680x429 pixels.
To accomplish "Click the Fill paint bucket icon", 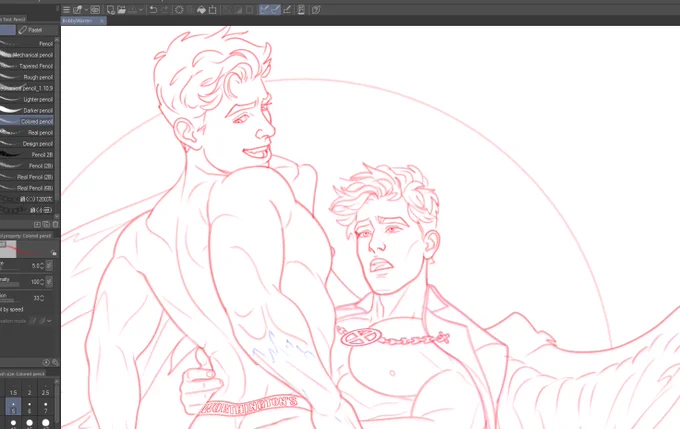I will tap(201, 10).
